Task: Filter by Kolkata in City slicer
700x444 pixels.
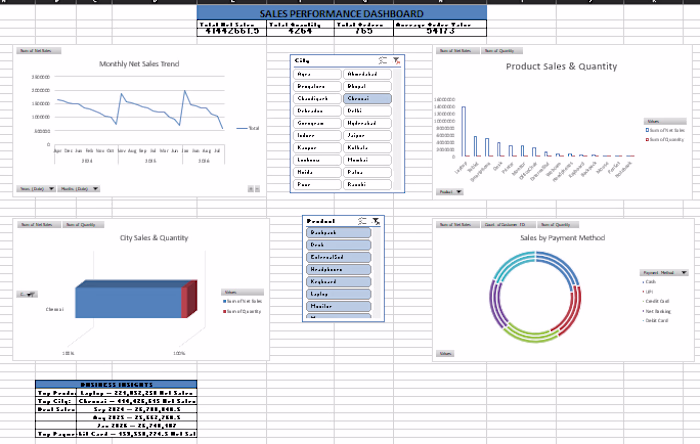Action: coord(367,148)
